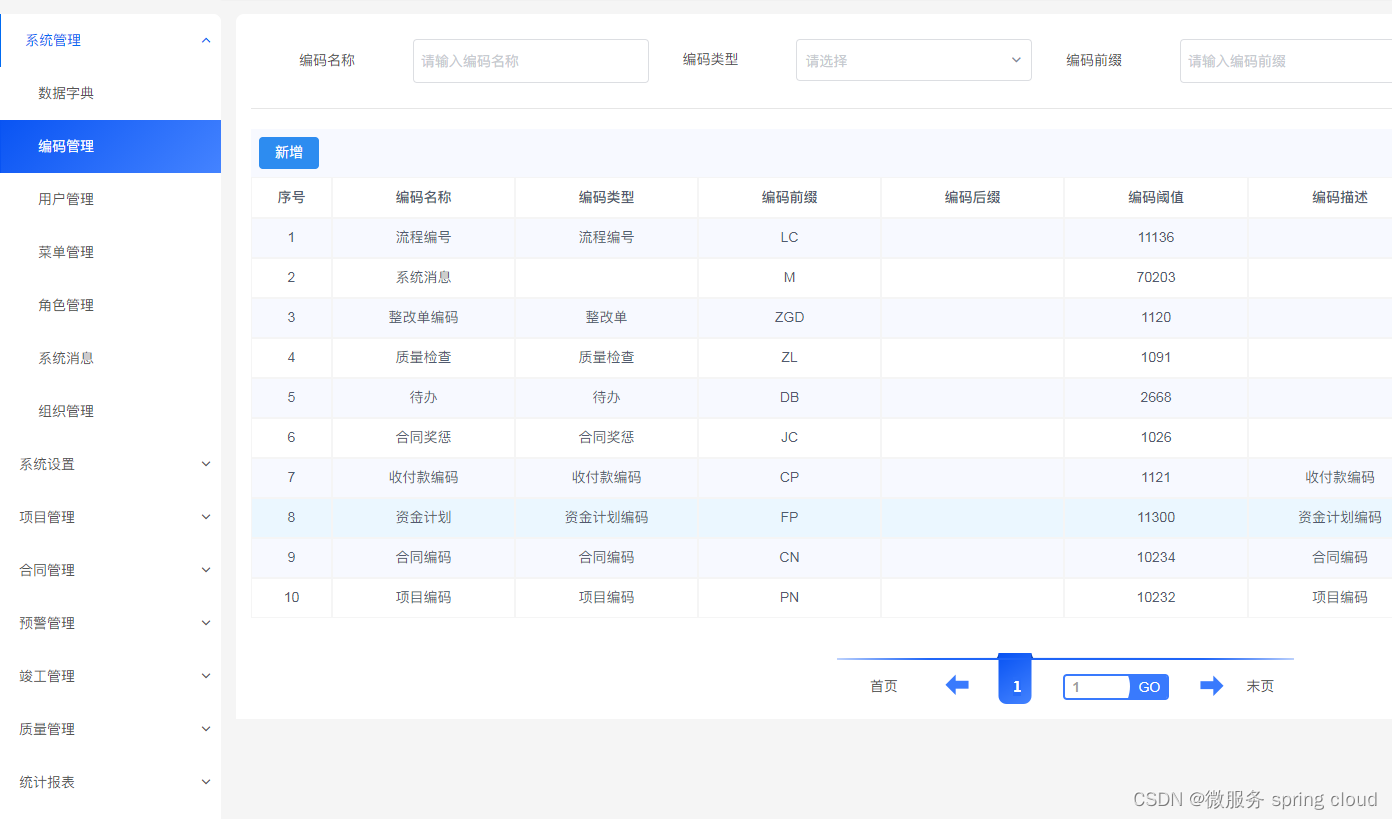Click threshold value 11136

click(x=1156, y=238)
